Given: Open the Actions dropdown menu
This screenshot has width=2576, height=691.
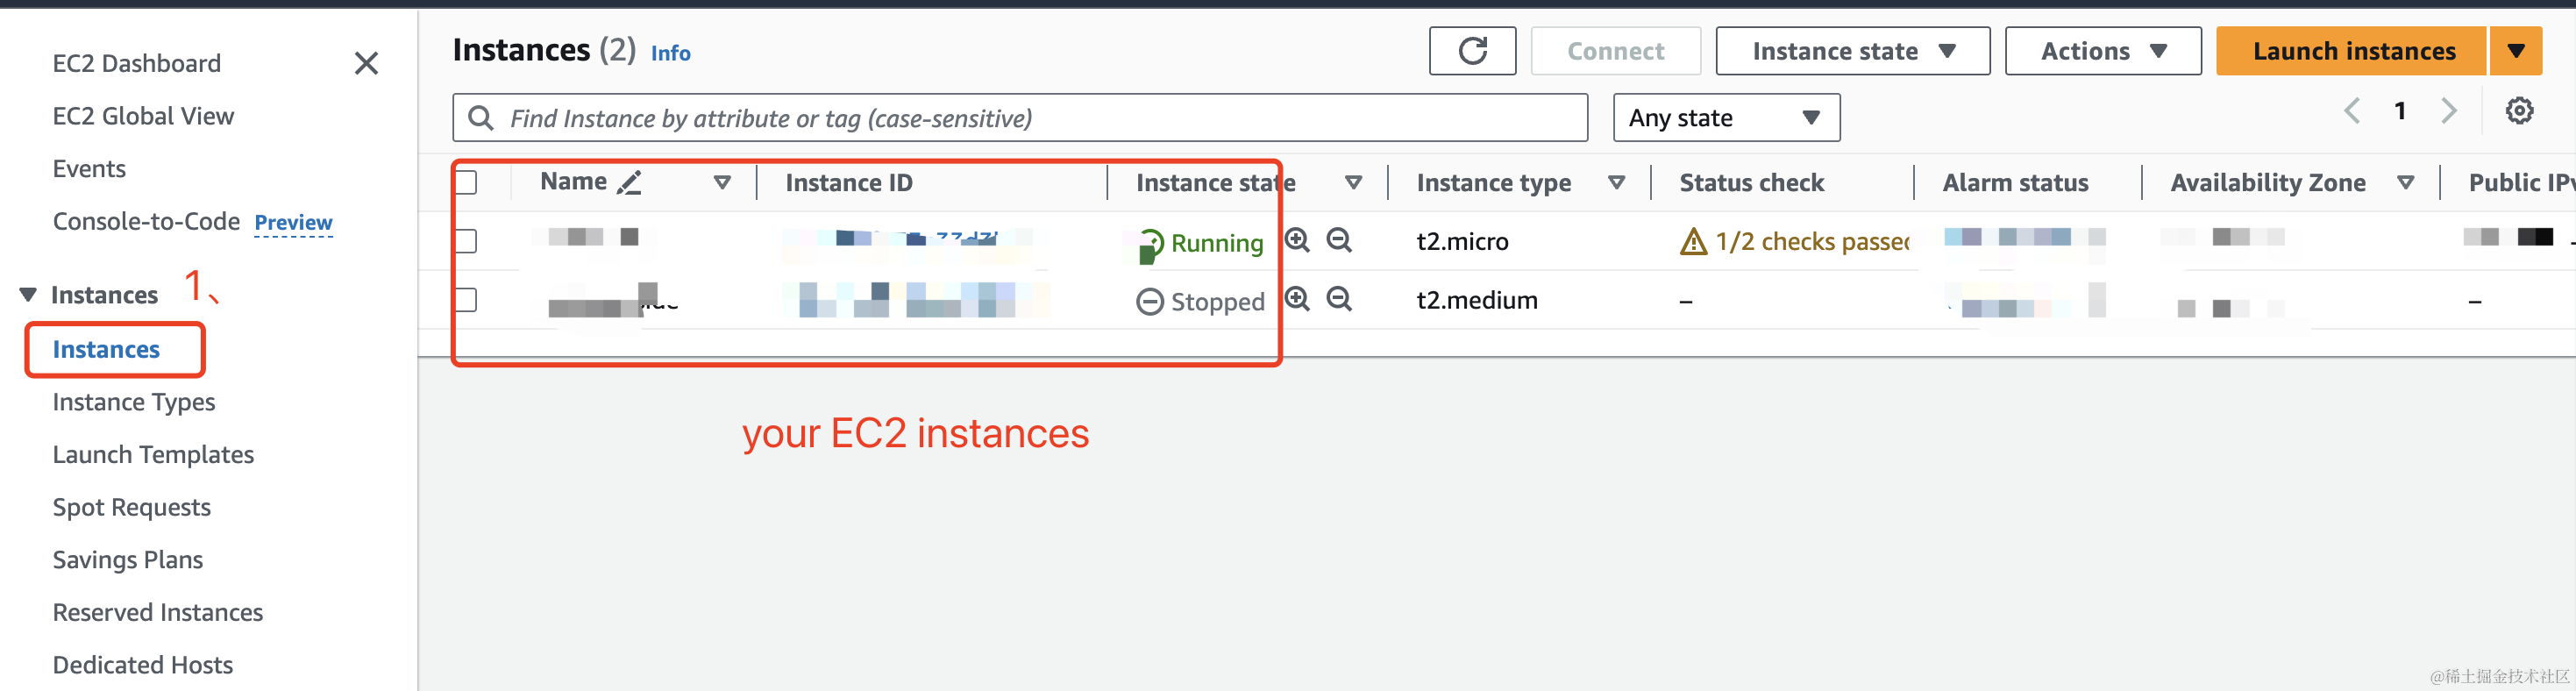Looking at the screenshot, I should 2103,51.
